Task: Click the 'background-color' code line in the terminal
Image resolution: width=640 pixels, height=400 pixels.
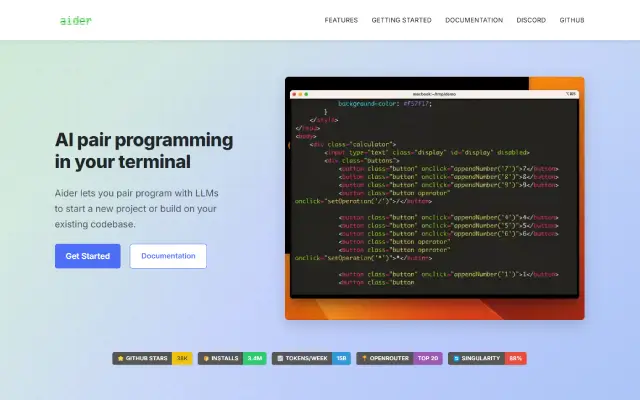Action: click(385, 104)
